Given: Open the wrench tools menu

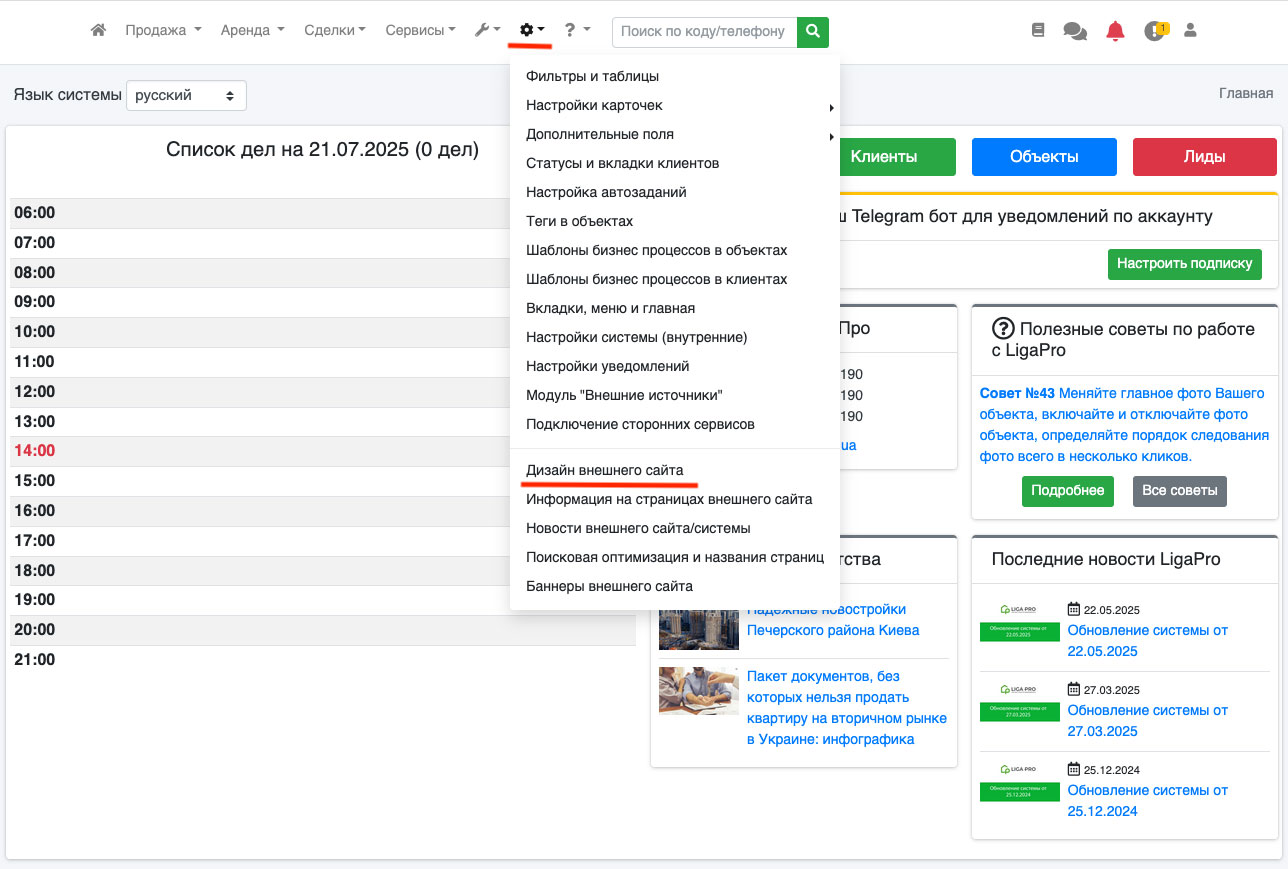Looking at the screenshot, I should click(x=487, y=31).
